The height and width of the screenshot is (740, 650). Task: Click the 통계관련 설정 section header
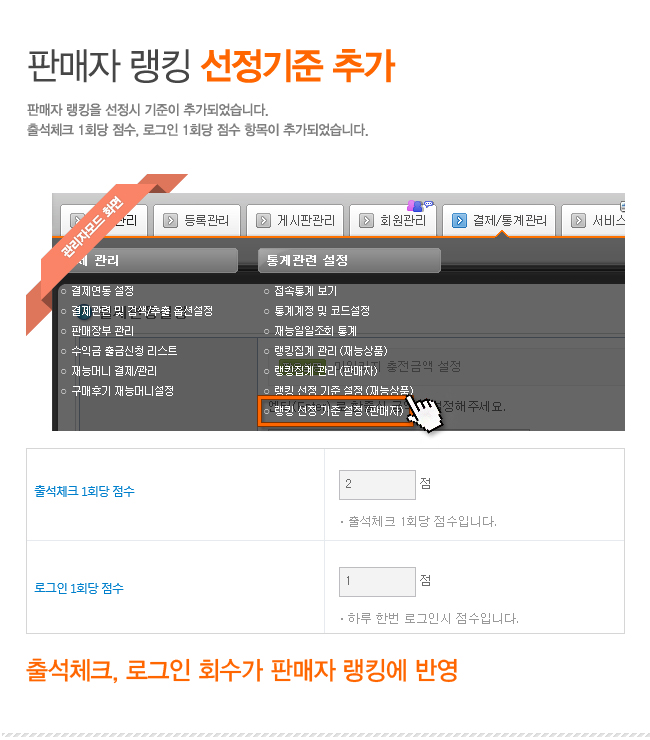(349, 261)
